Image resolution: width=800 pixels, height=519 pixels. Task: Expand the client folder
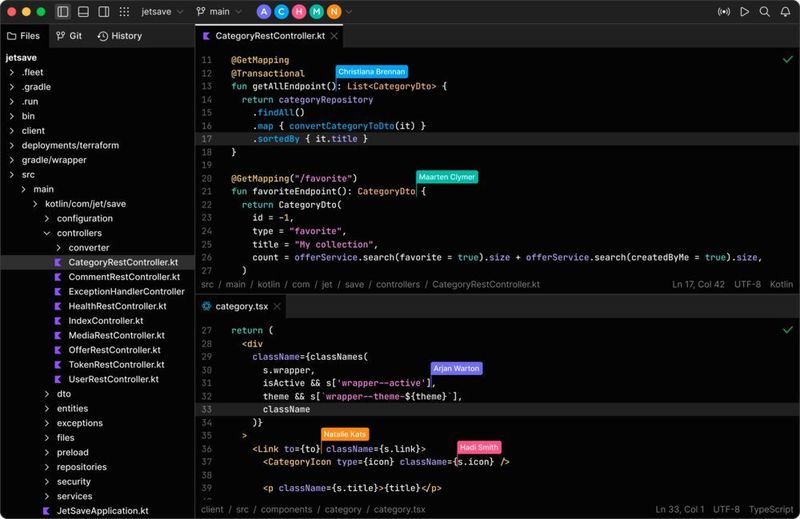click(12, 131)
